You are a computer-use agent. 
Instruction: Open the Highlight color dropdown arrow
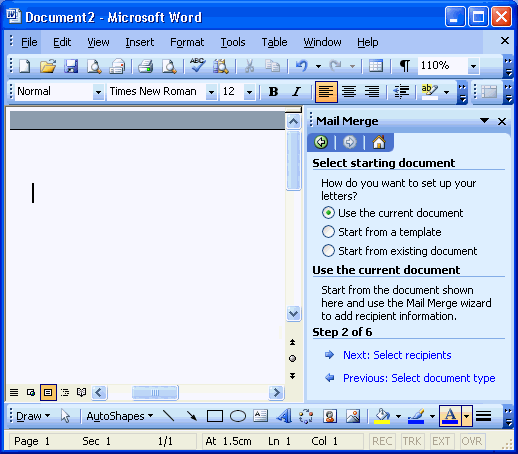pos(446,92)
